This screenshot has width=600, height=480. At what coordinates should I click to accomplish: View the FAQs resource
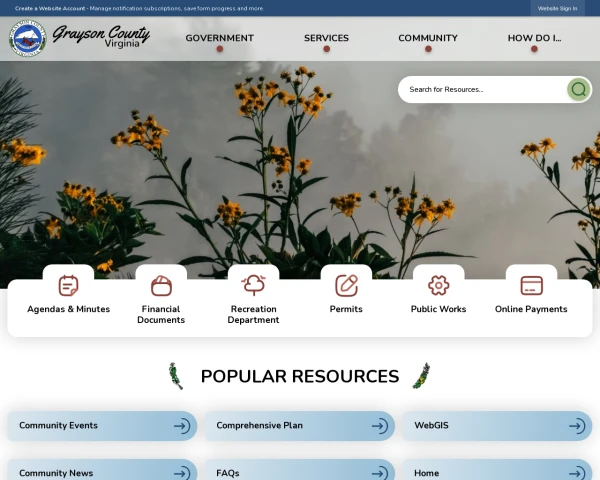[300, 470]
